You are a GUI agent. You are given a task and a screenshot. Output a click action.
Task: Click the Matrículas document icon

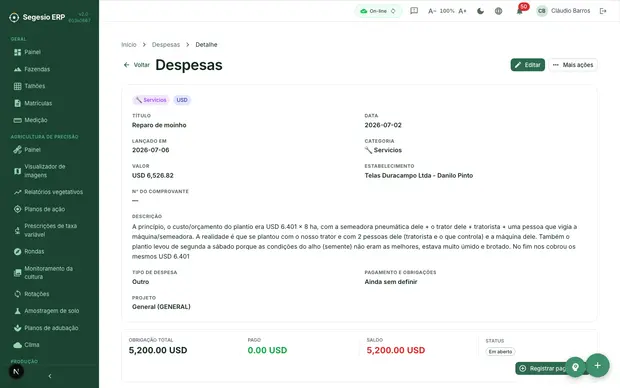17,103
